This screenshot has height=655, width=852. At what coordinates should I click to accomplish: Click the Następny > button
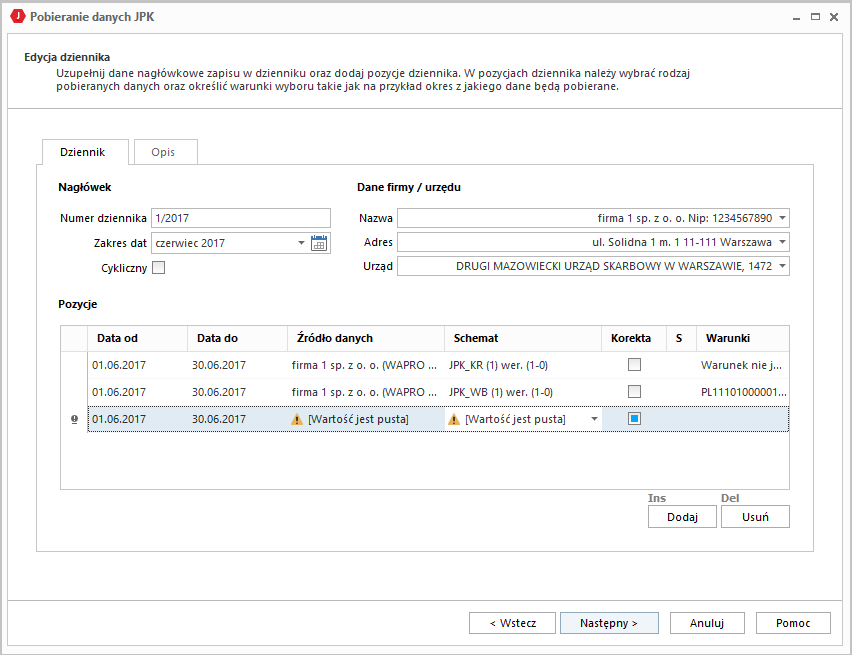coord(609,623)
